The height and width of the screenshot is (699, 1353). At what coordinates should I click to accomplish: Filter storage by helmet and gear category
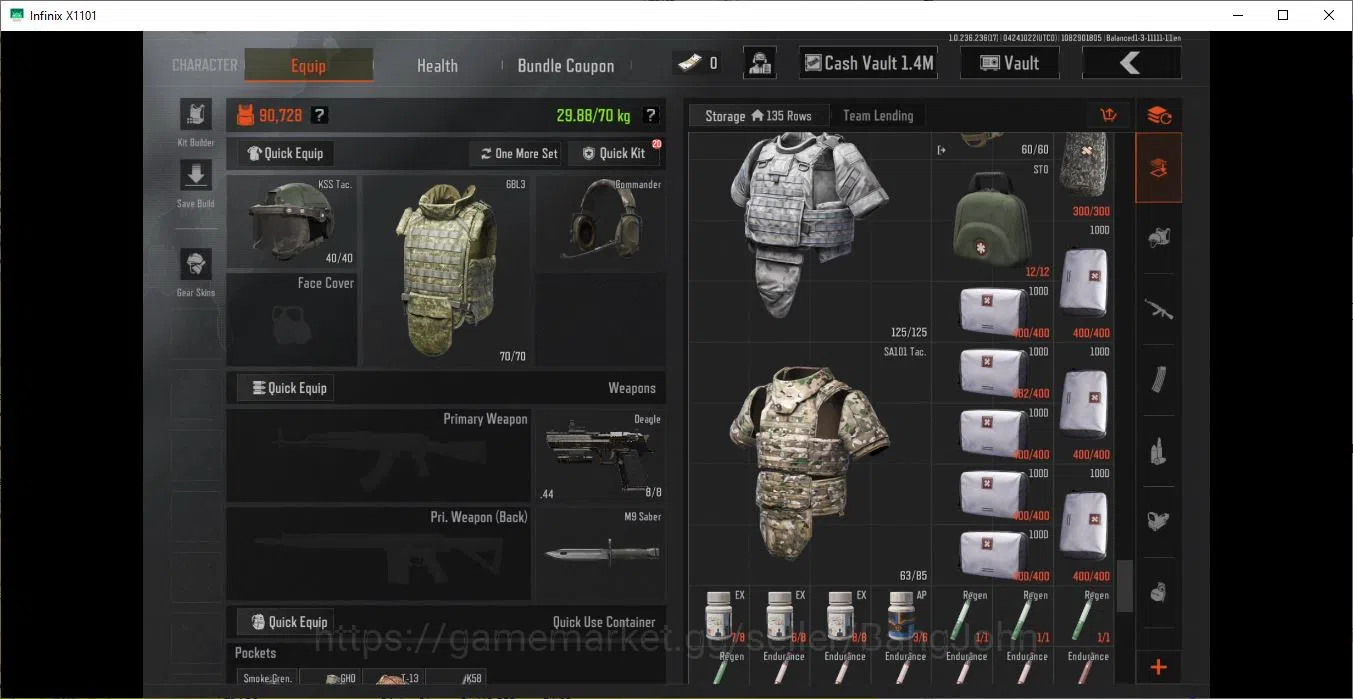1159,239
